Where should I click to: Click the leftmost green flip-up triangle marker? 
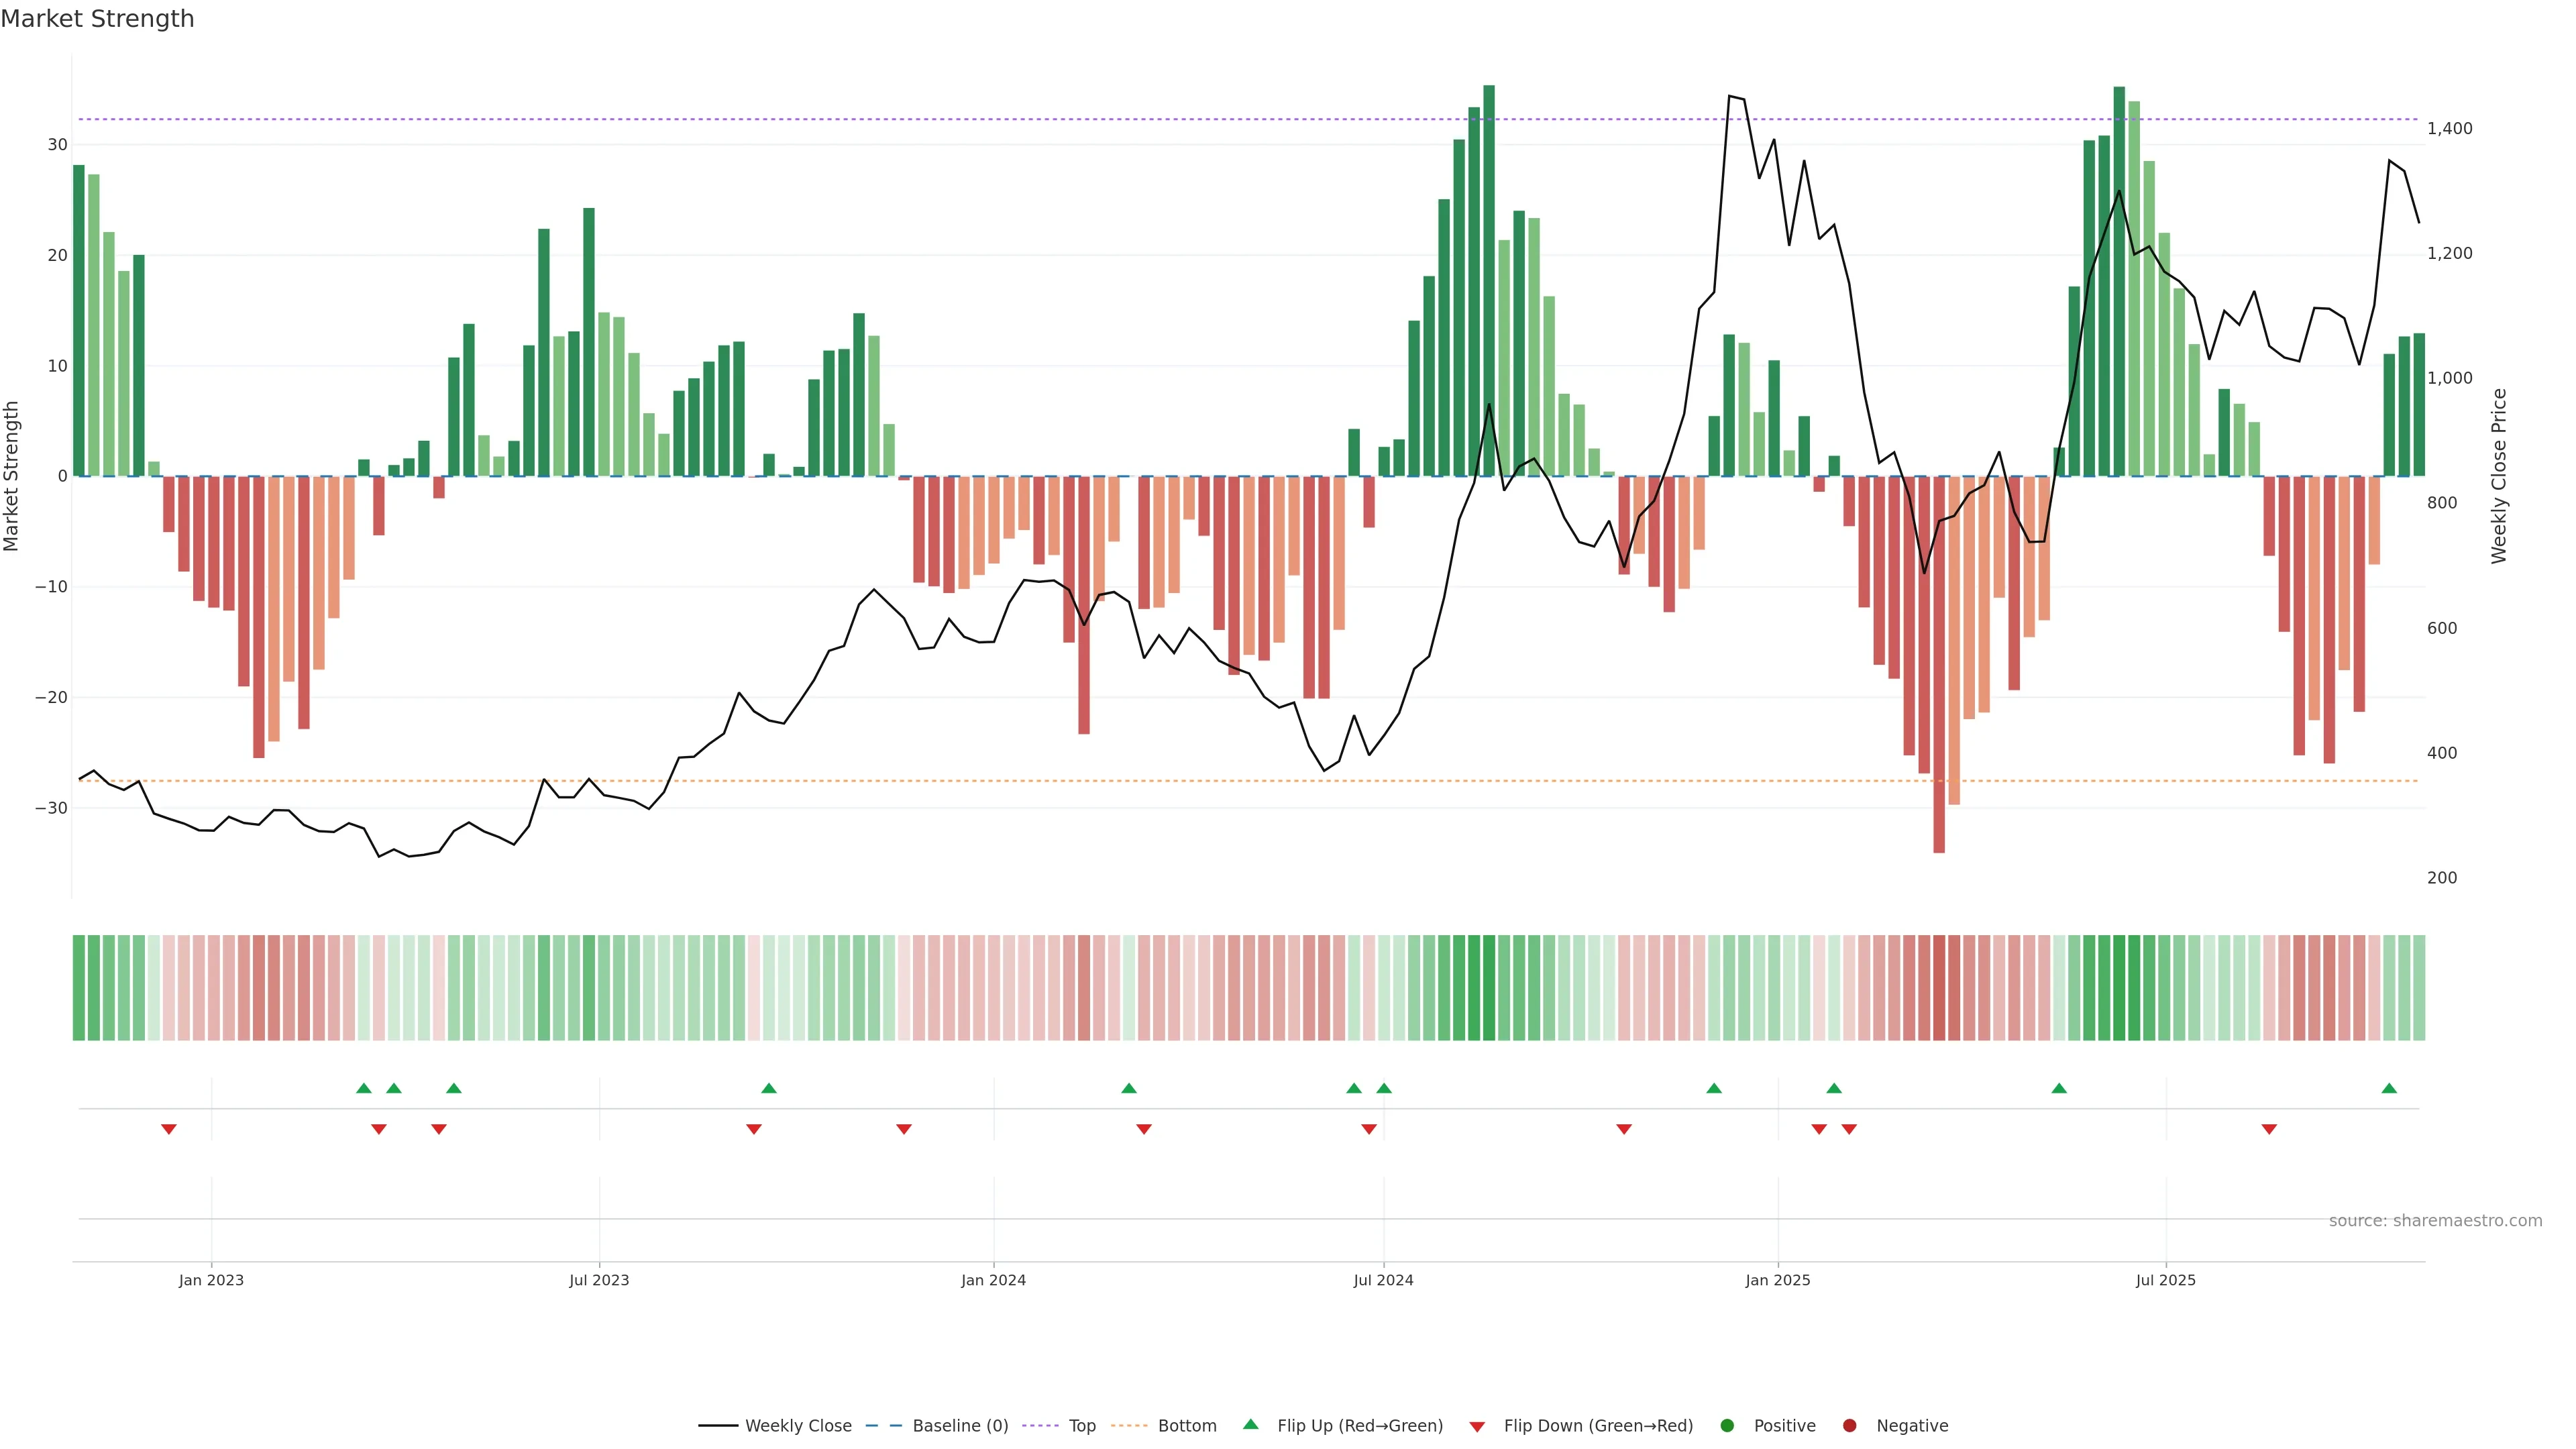click(x=364, y=1088)
